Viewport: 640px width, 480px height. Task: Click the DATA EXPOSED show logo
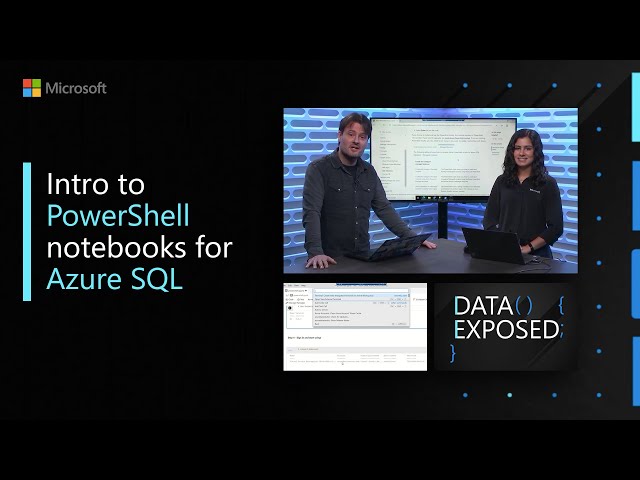[506, 327]
